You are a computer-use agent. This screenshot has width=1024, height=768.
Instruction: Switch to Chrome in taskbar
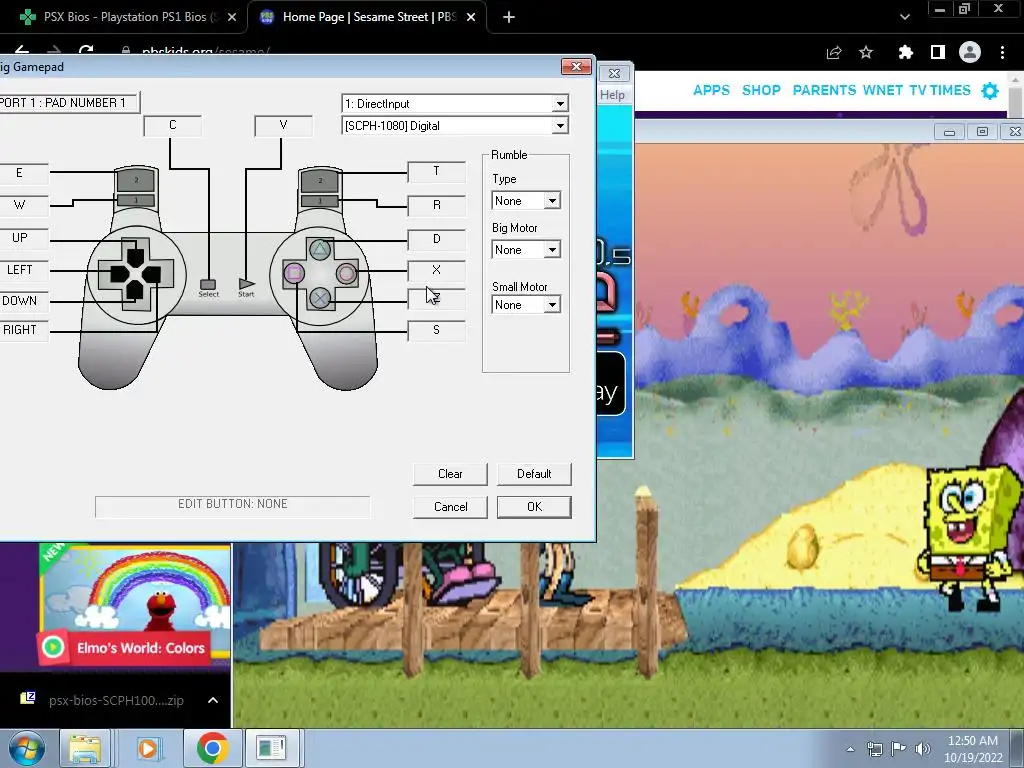[212, 748]
